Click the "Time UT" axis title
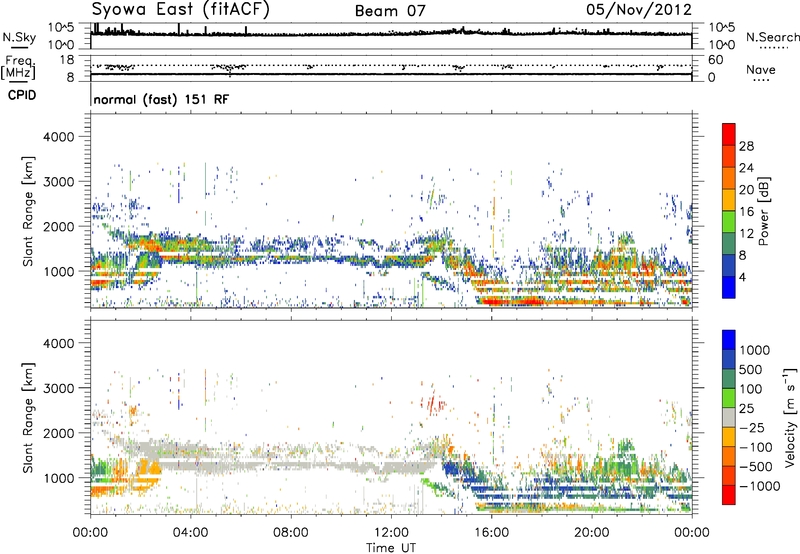800x554 pixels. pos(391,548)
